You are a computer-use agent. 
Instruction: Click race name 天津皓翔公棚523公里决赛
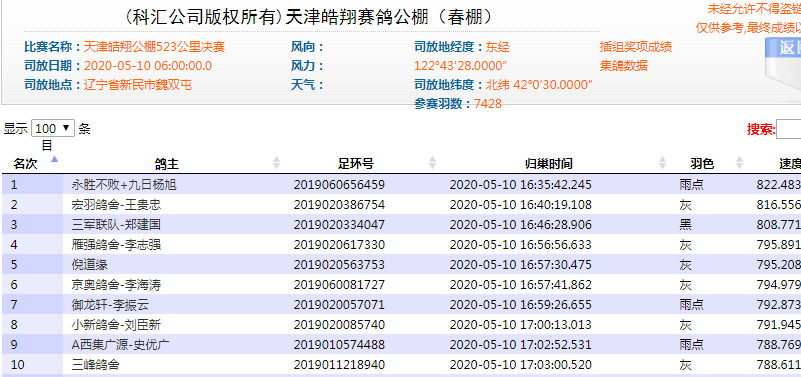tap(154, 48)
